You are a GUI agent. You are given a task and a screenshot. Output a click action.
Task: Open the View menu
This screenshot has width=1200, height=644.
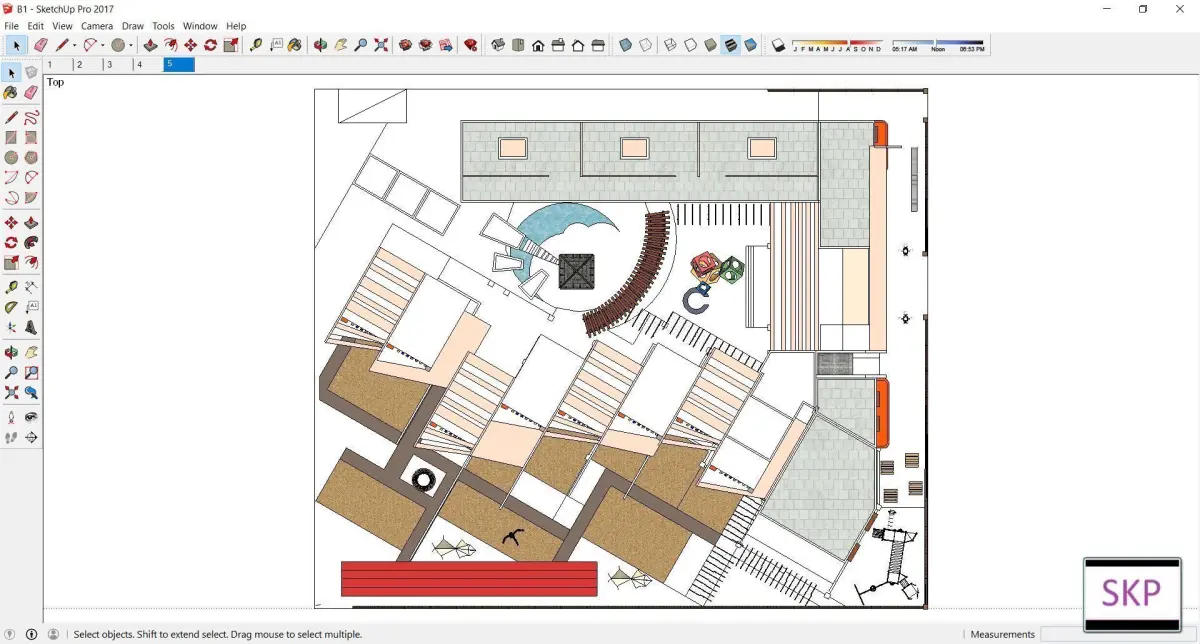point(62,26)
